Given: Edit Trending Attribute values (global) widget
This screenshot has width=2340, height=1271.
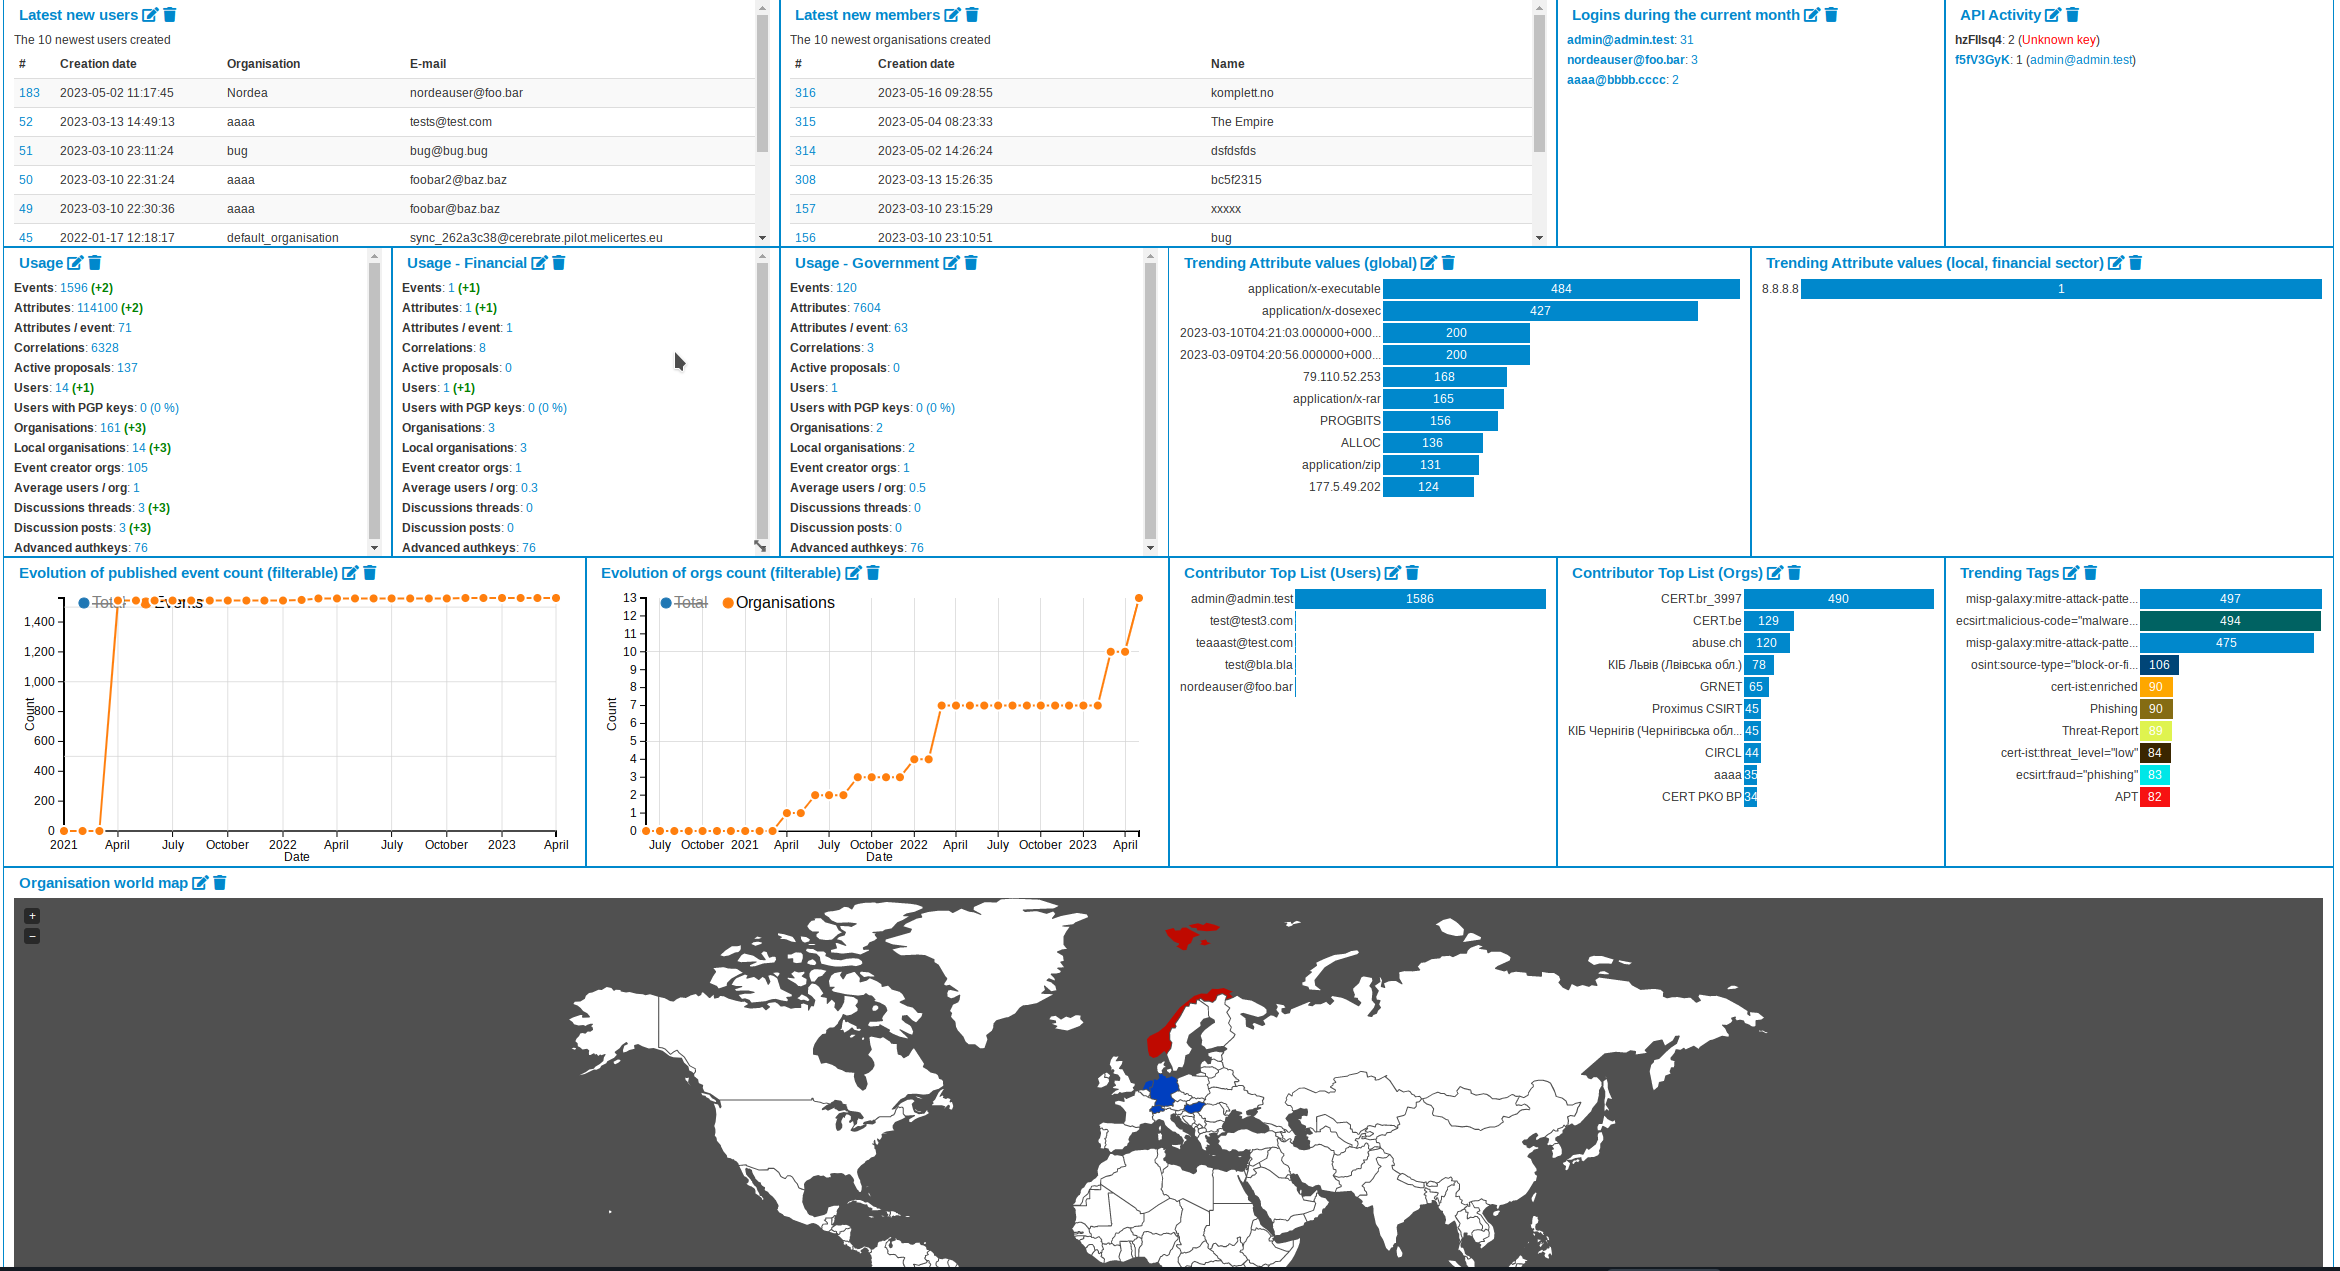Looking at the screenshot, I should 1429,263.
